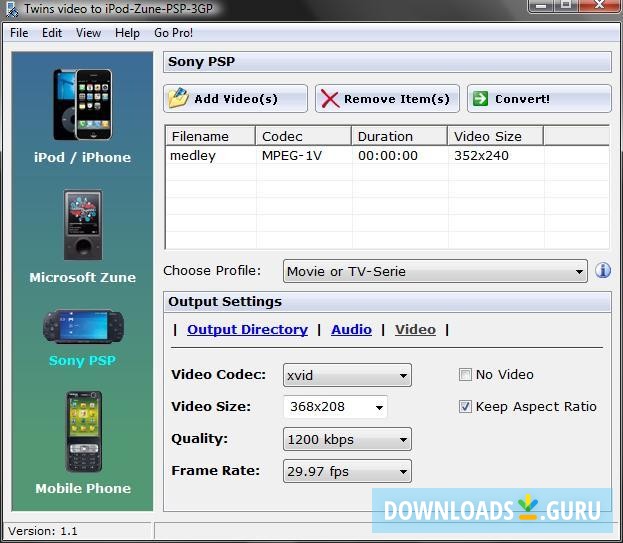Click Remove Item(s) button
The height and width of the screenshot is (543, 623).
387,99
